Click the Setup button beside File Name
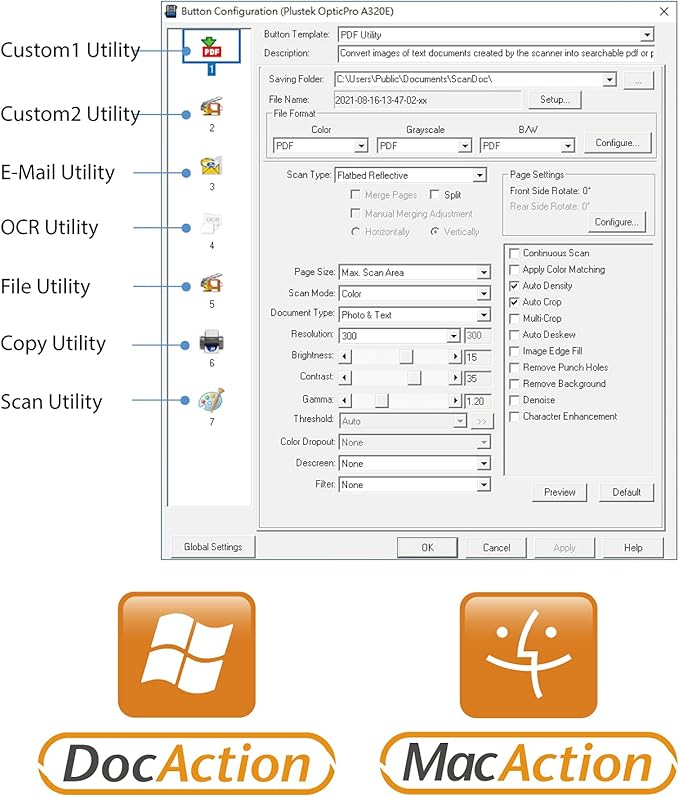This screenshot has width=679, height=797. (x=554, y=100)
